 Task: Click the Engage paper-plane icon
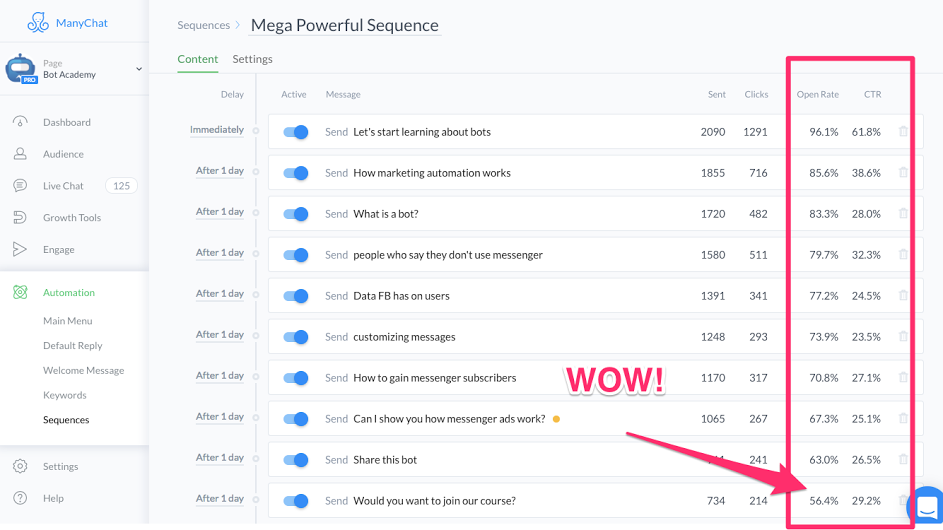click(20, 250)
